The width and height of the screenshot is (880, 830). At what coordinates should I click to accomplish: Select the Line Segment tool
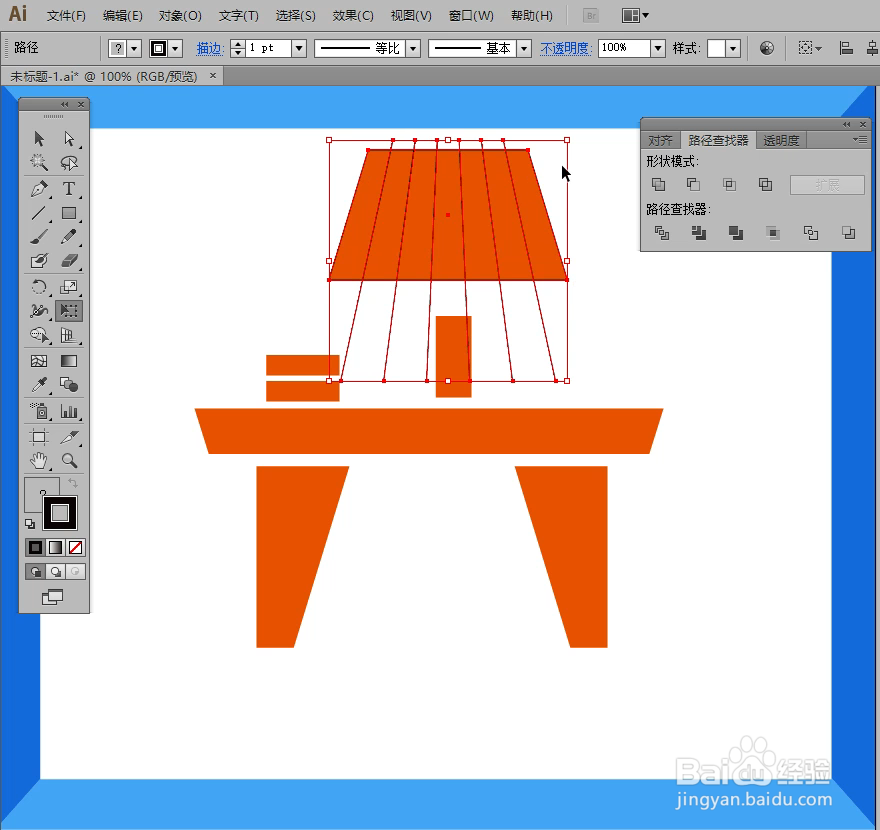coord(39,213)
